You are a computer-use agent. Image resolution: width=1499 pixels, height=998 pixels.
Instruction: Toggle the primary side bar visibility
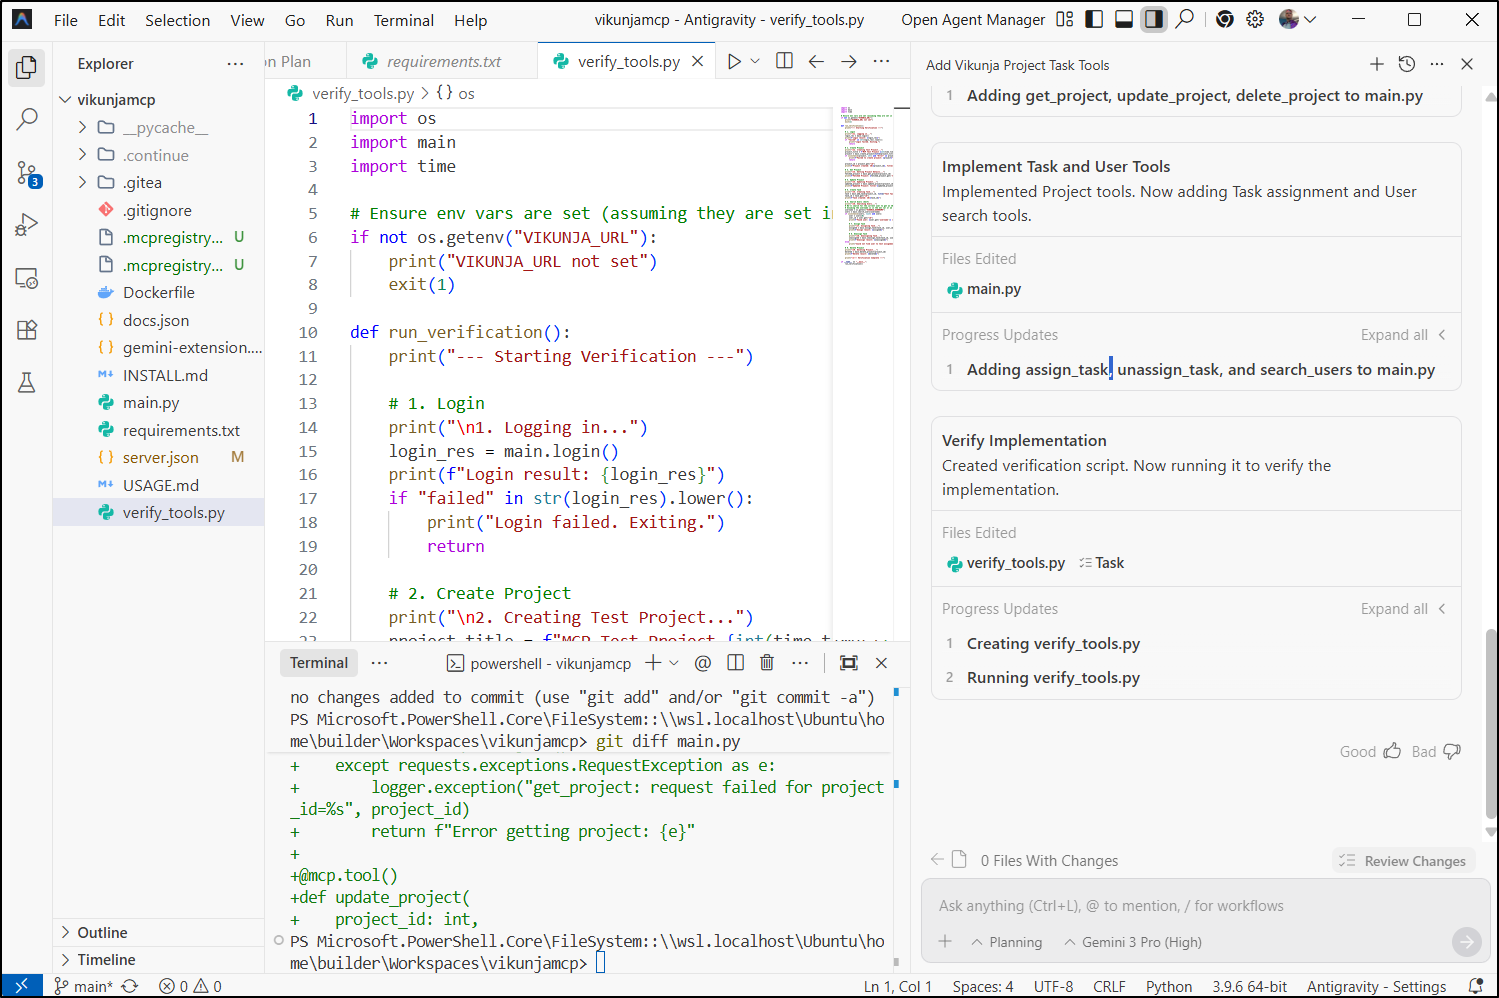pos(1095,20)
